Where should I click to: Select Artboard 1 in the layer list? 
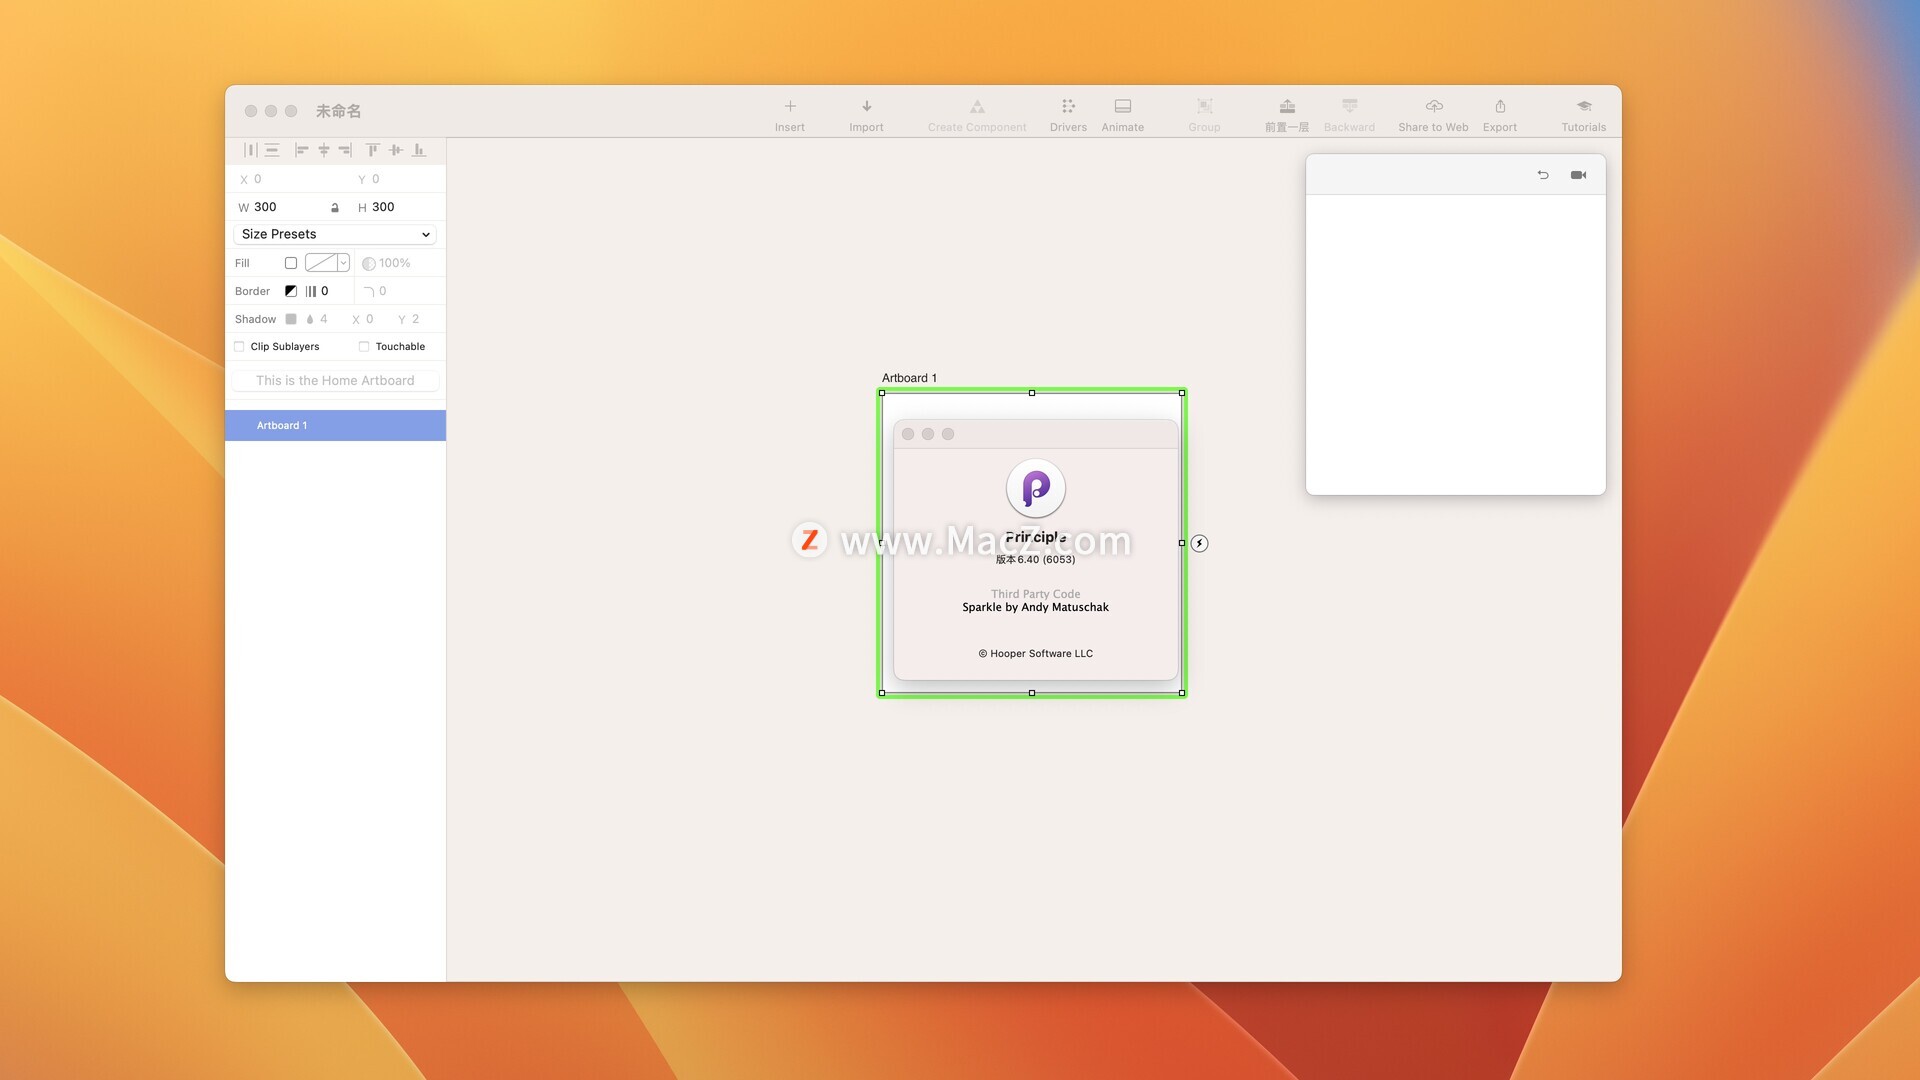[x=335, y=425]
